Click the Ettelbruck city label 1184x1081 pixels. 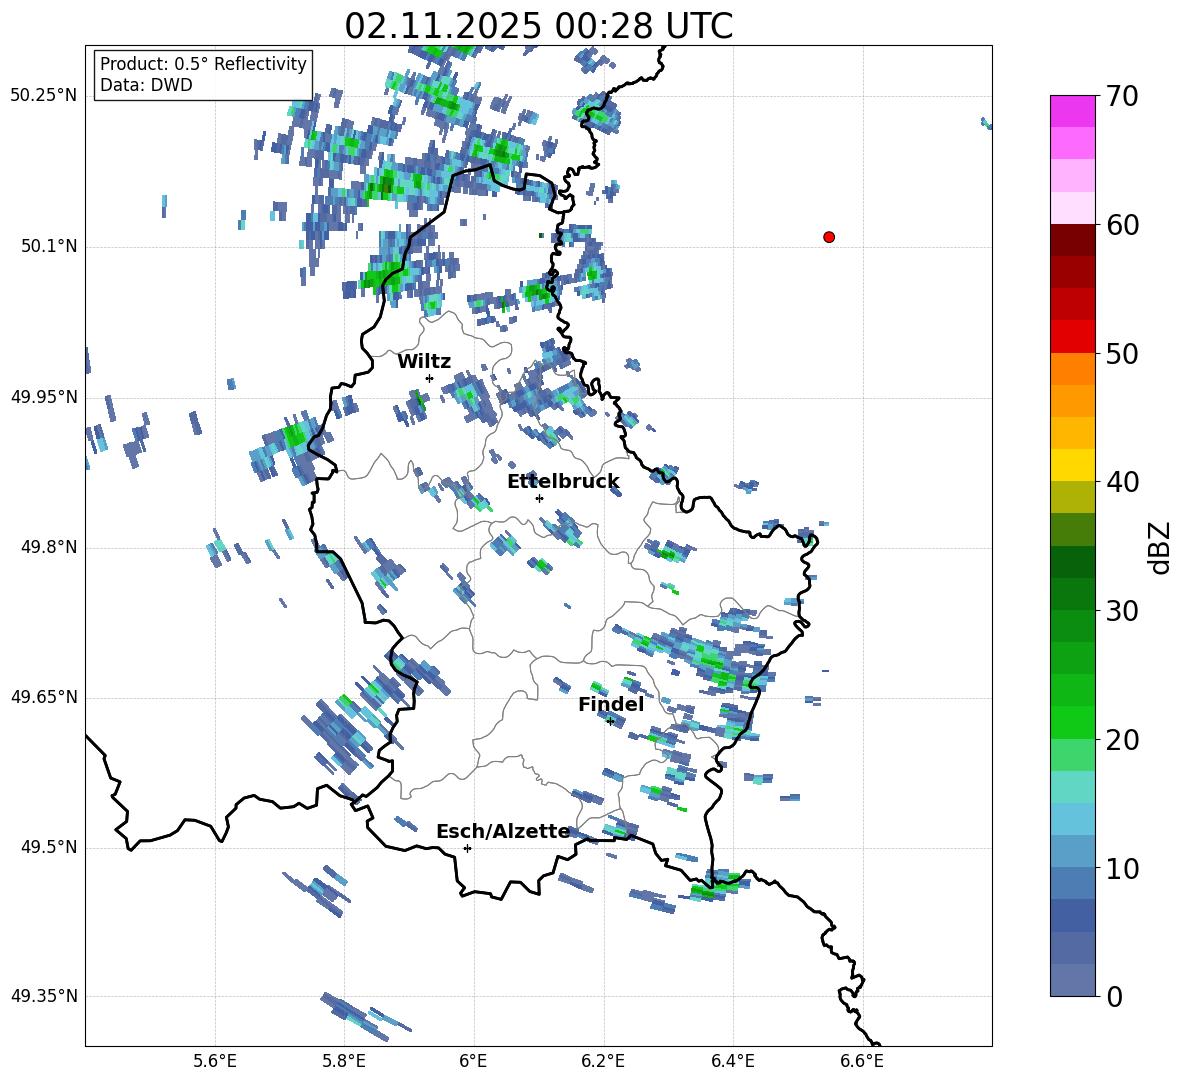click(x=562, y=482)
